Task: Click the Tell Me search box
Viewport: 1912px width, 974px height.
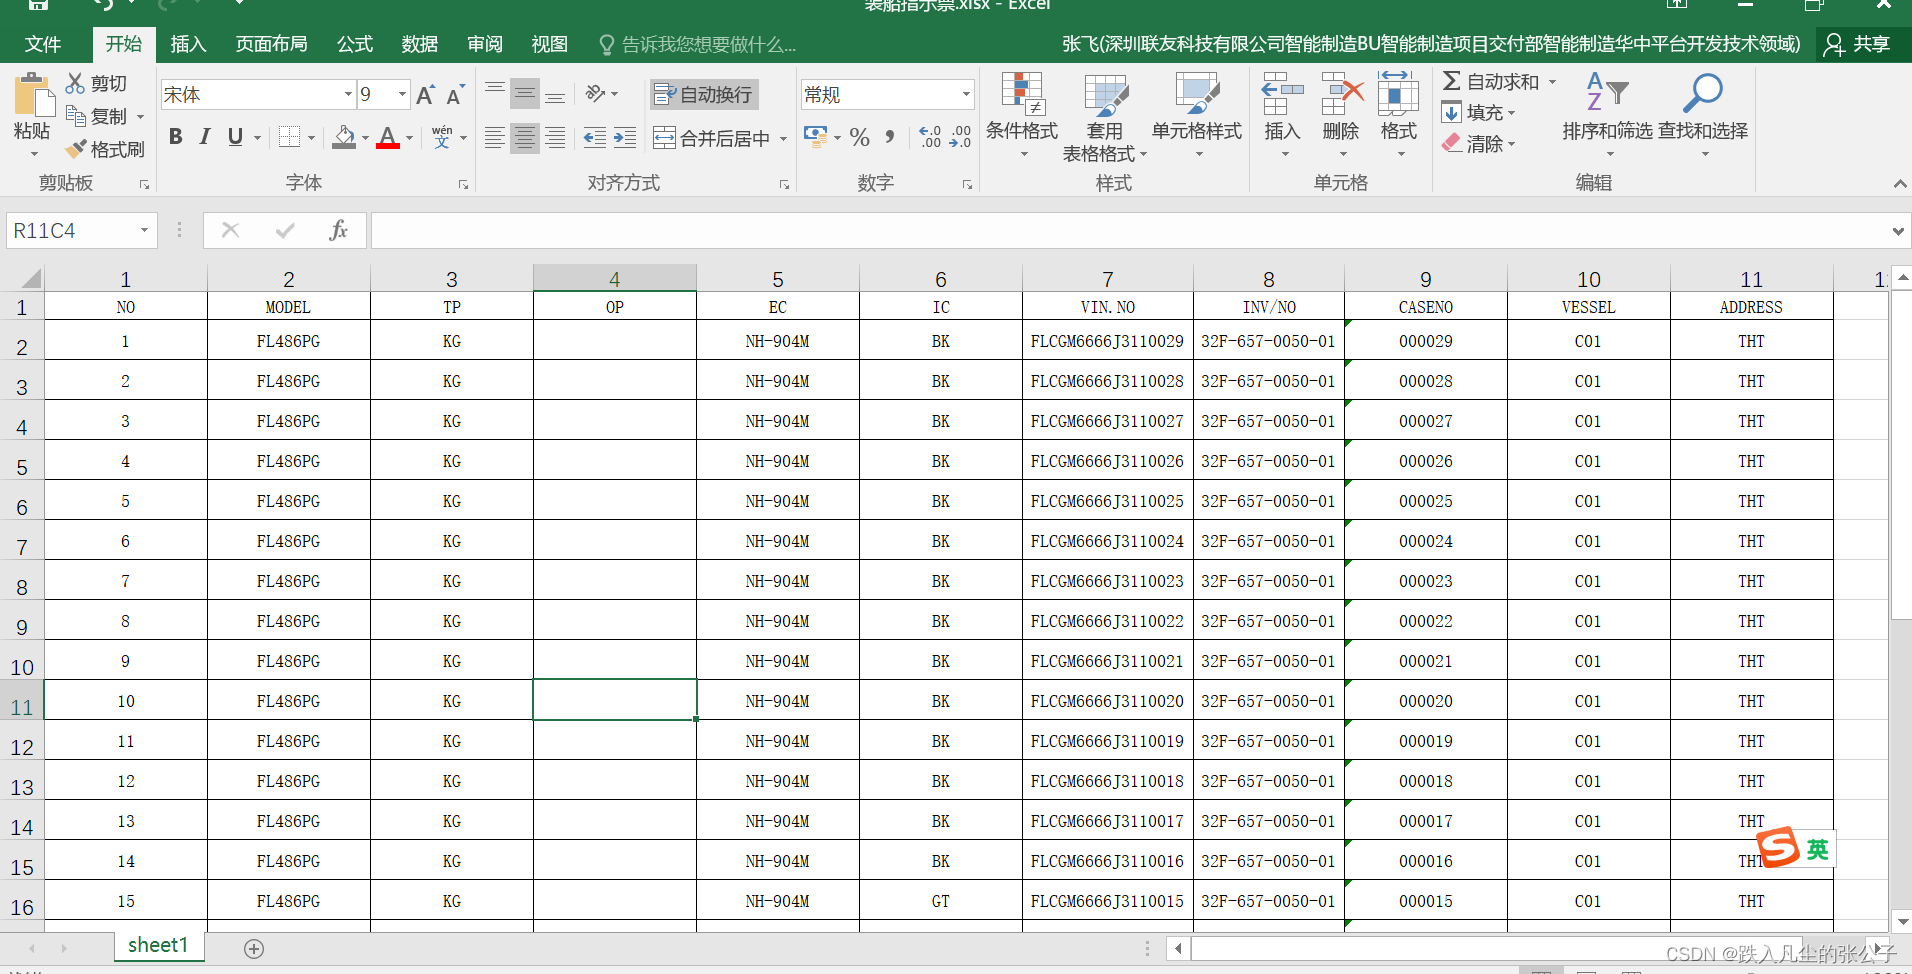Action: tap(697, 44)
